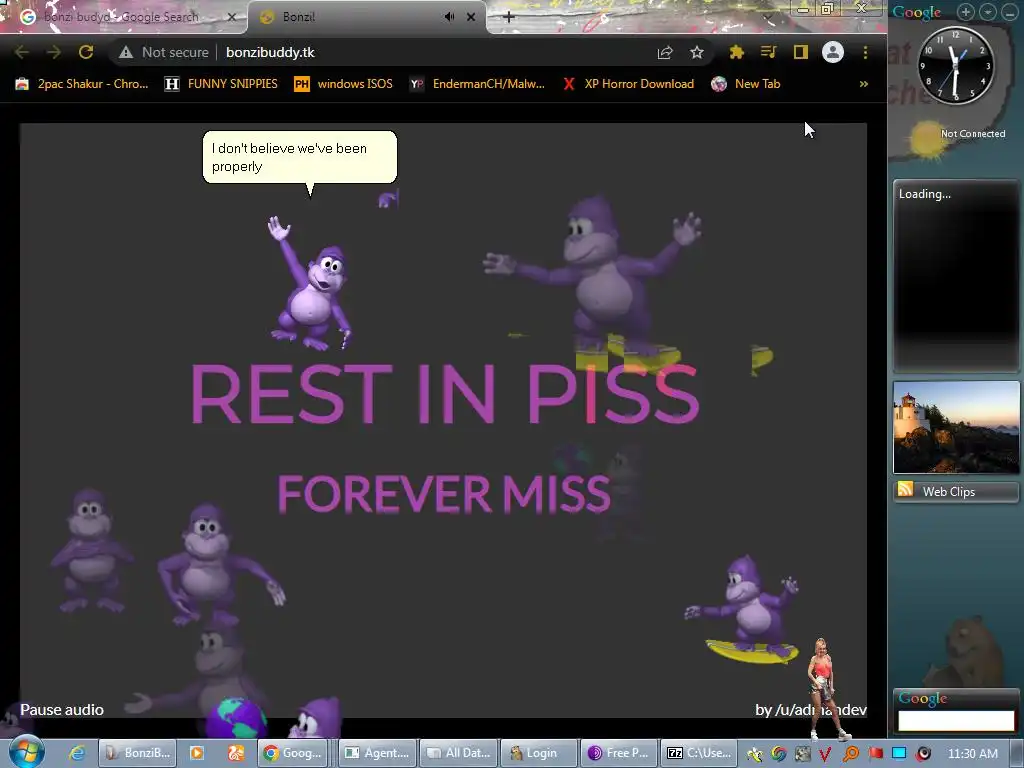Image resolution: width=1024 pixels, height=768 pixels.
Task: Open the orange UC browser taskbar icon
Action: (236, 753)
